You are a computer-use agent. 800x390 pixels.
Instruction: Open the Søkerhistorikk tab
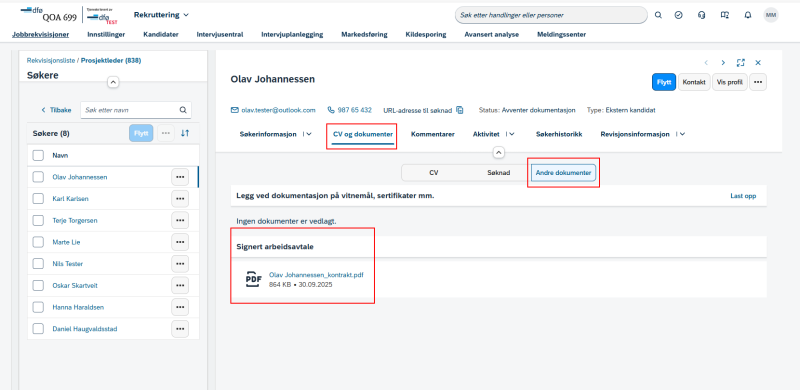tap(559, 134)
